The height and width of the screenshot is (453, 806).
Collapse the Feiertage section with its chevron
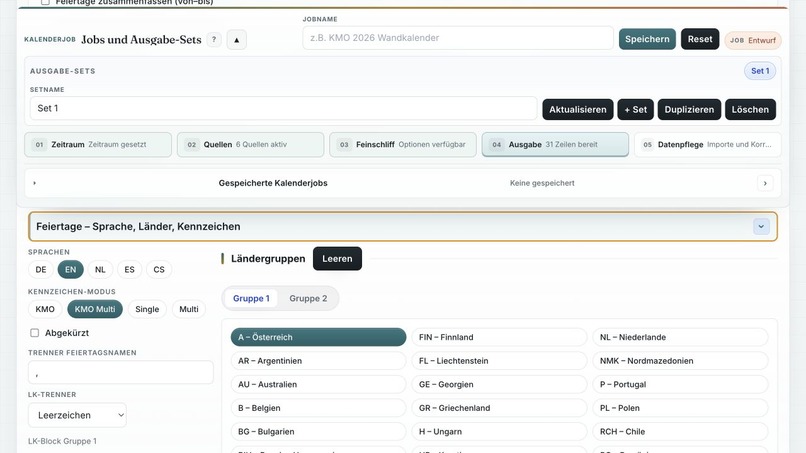click(x=761, y=226)
